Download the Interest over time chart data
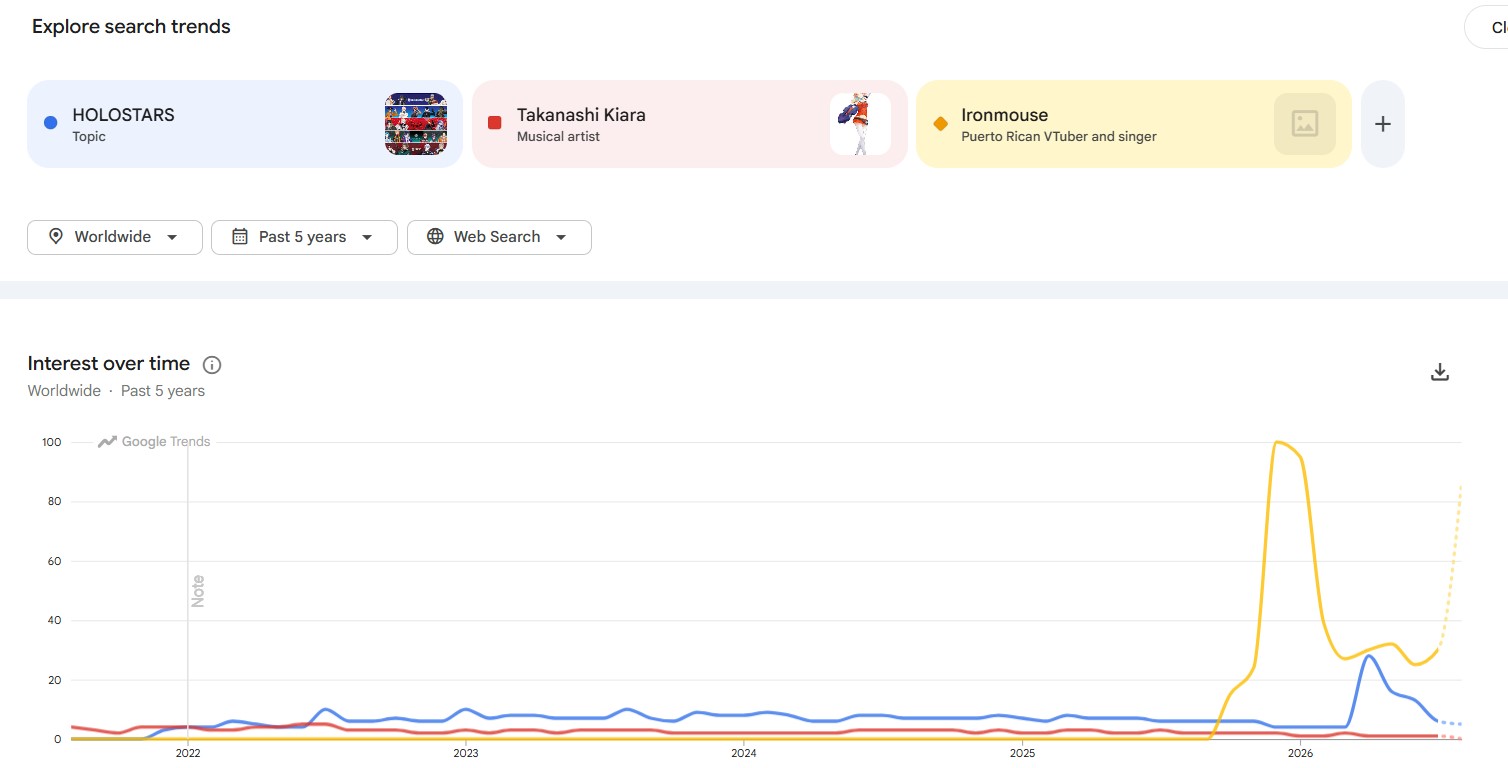This screenshot has width=1508, height=768. pyautogui.click(x=1440, y=372)
